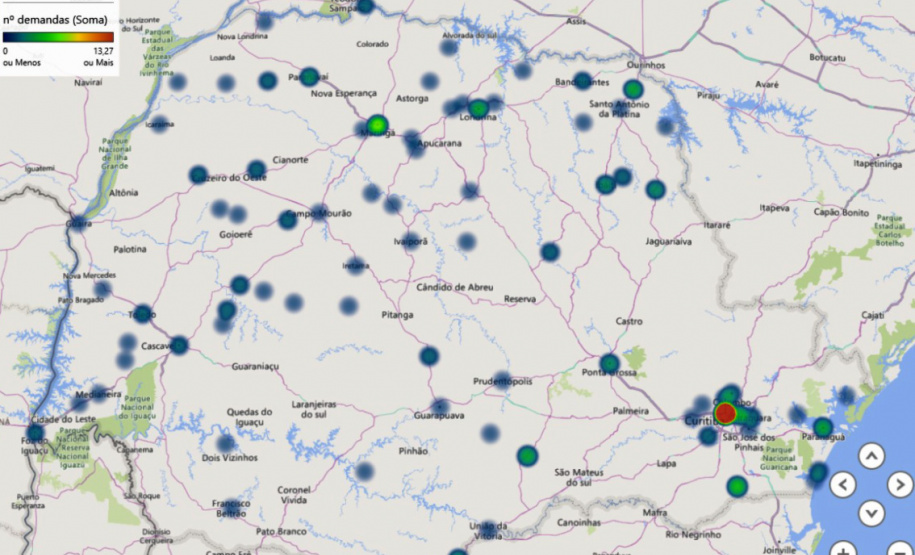The height and width of the screenshot is (555, 915).
Task: Click the heat point at Ponta Grossa
Action: [609, 363]
